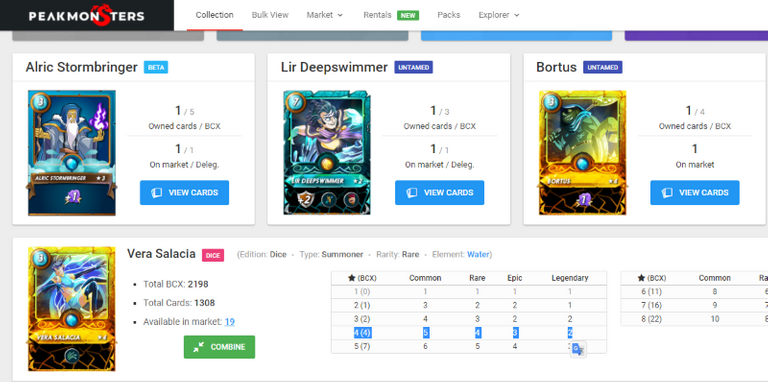View cards for Alric Stormbringer
The width and height of the screenshot is (768, 382).
[184, 192]
